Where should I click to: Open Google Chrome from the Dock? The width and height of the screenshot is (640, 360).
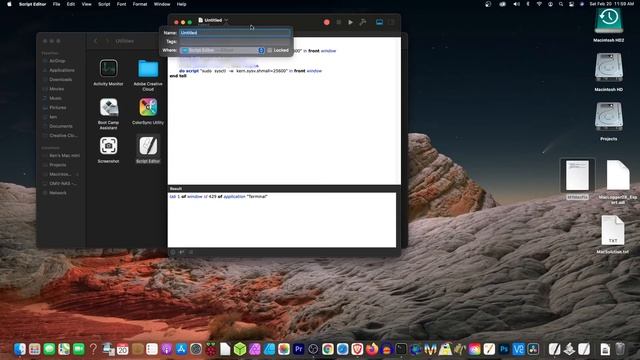tap(328, 349)
